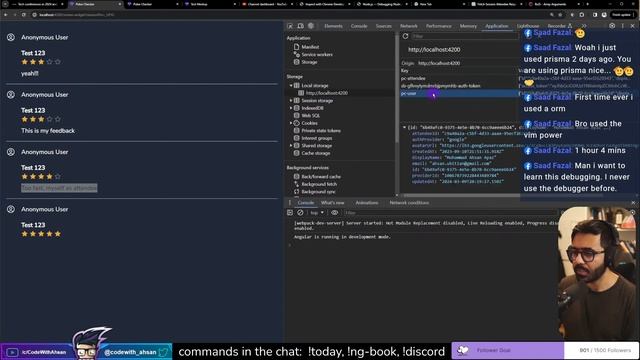Switch to the Sources tab in DevTools

click(x=383, y=26)
